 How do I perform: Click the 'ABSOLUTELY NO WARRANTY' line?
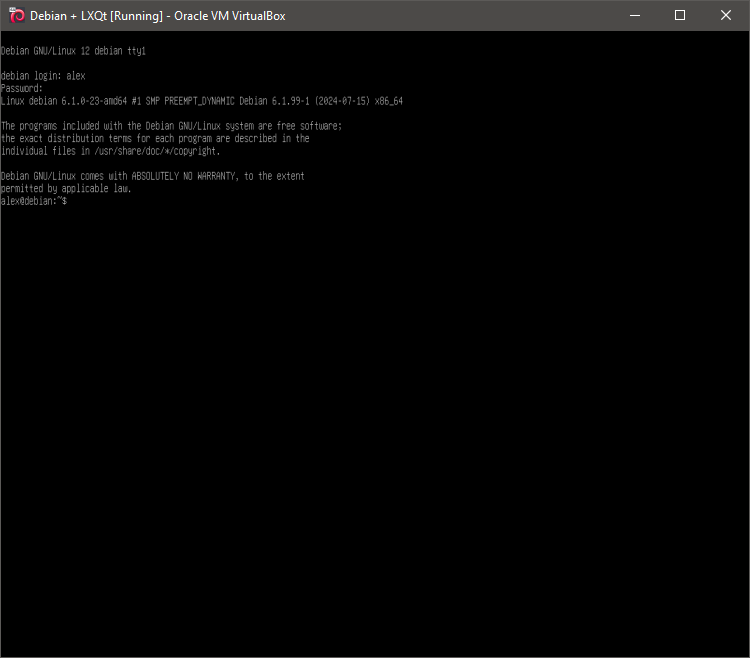coord(153,176)
